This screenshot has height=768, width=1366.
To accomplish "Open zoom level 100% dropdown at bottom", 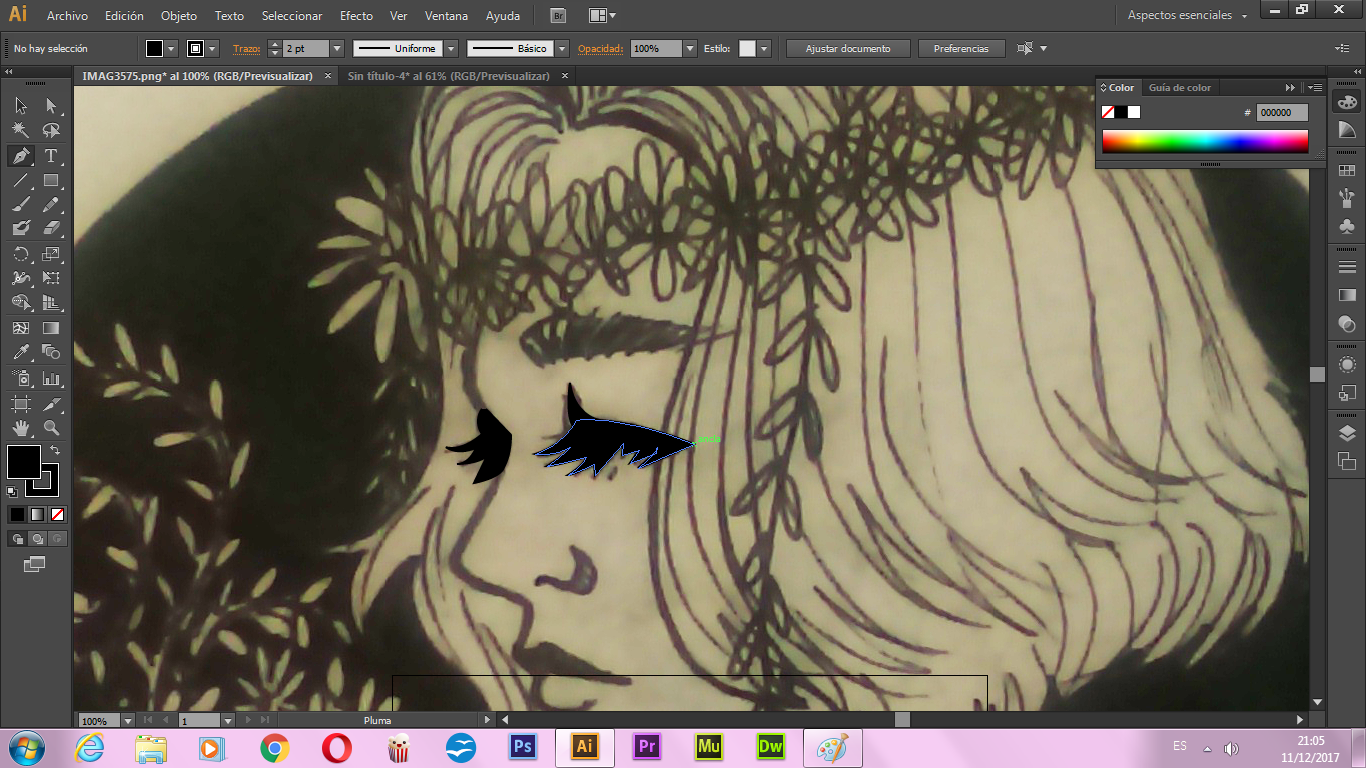I will point(127,720).
